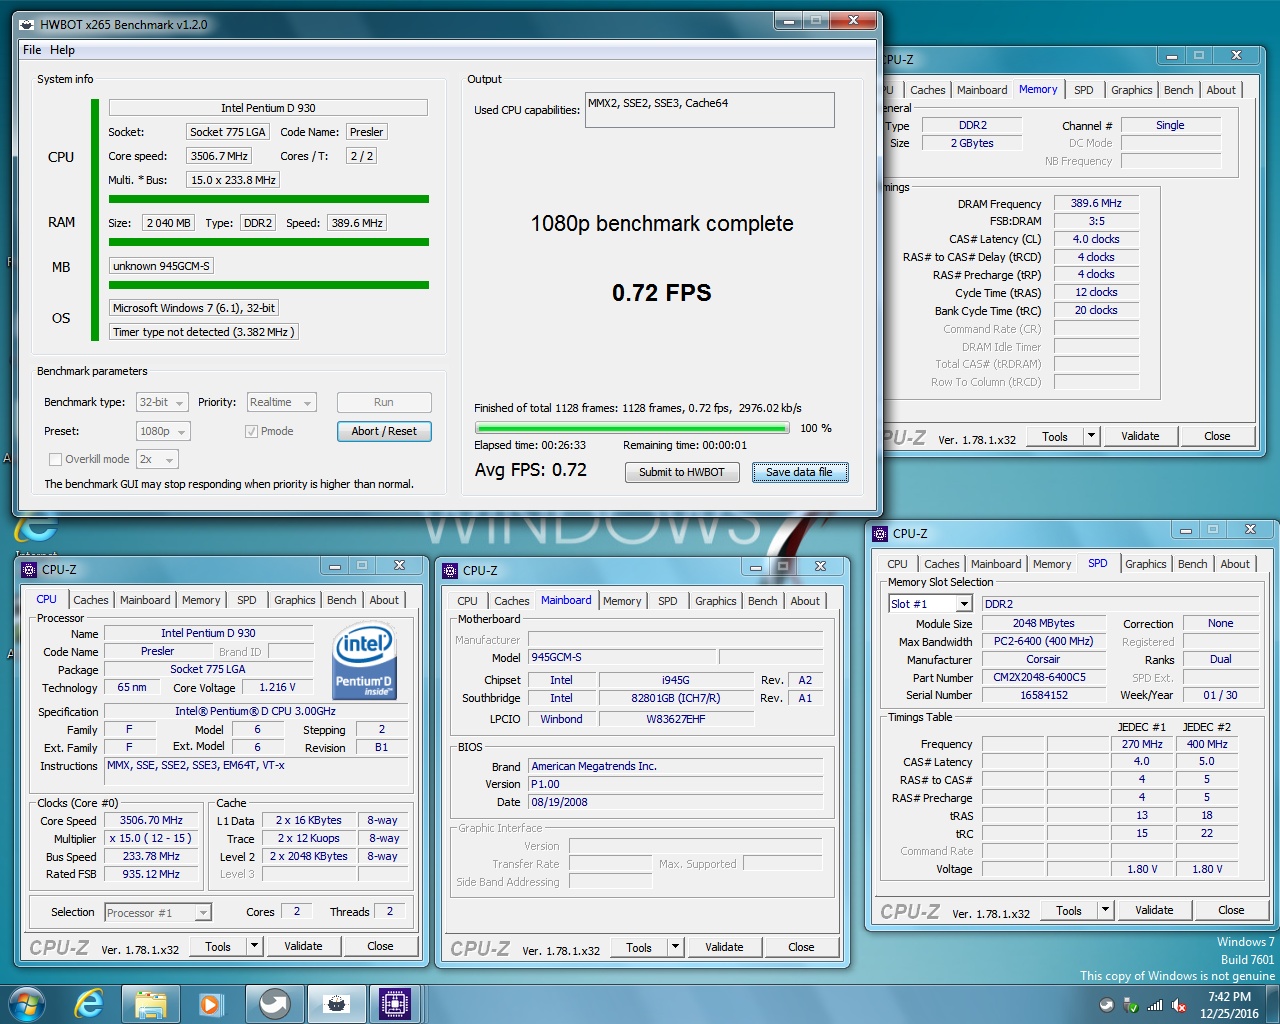Viewport: 1280px width, 1024px height.
Task: Click the DRAM Frequency 389.6 MHz value
Action: 1096,203
